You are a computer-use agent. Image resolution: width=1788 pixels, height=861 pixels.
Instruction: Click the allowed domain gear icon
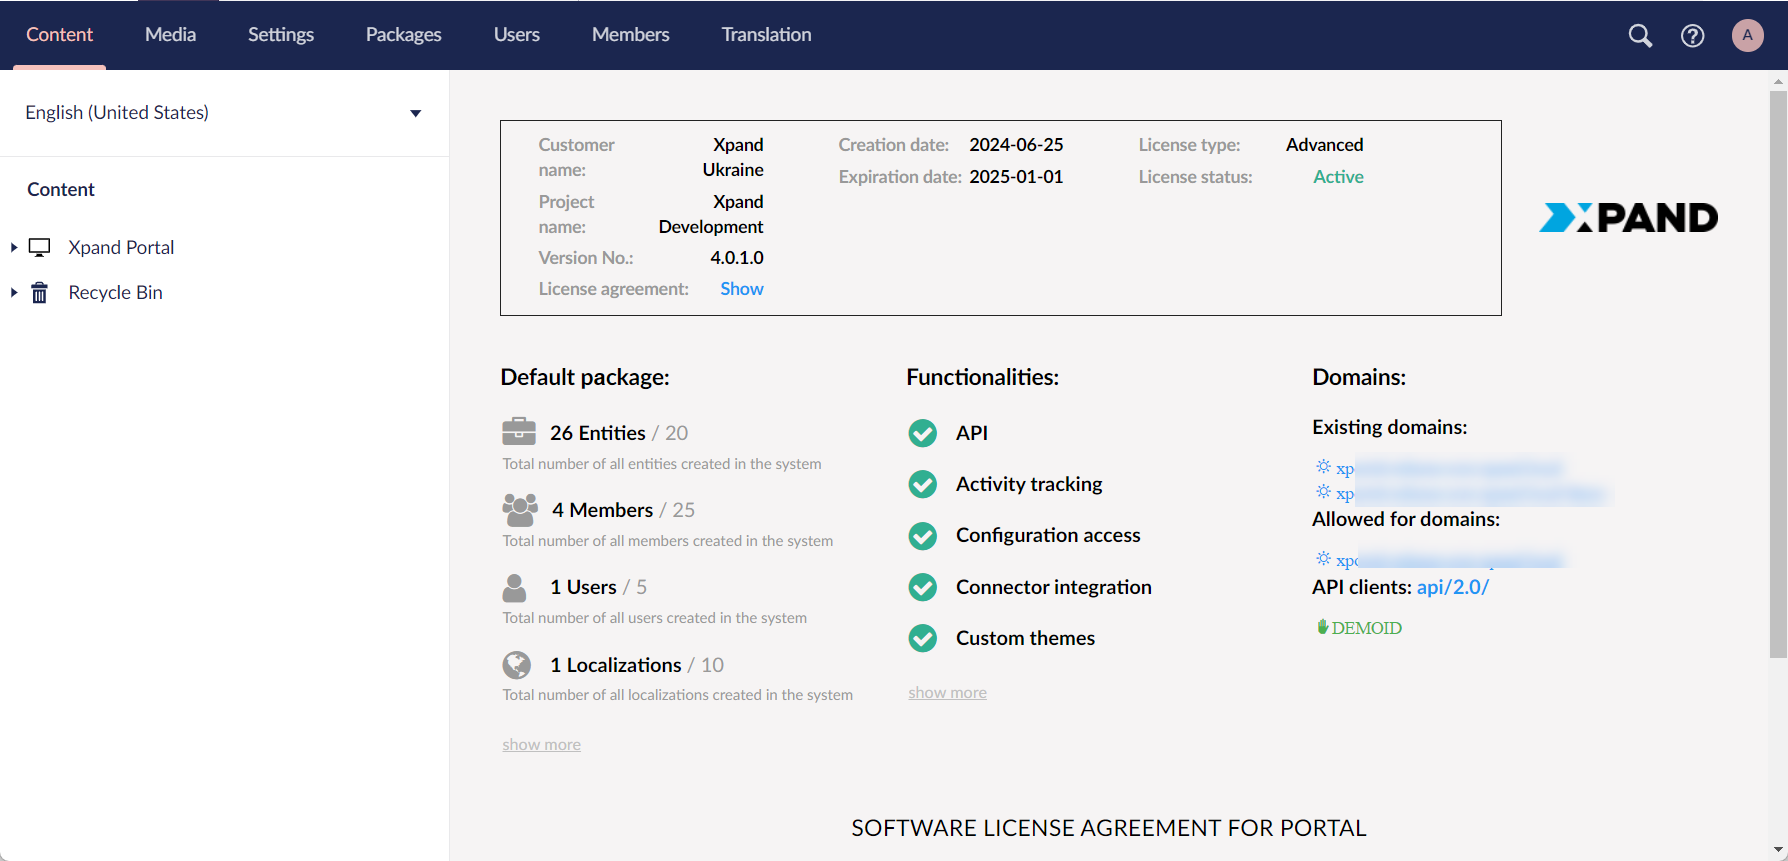1323,558
